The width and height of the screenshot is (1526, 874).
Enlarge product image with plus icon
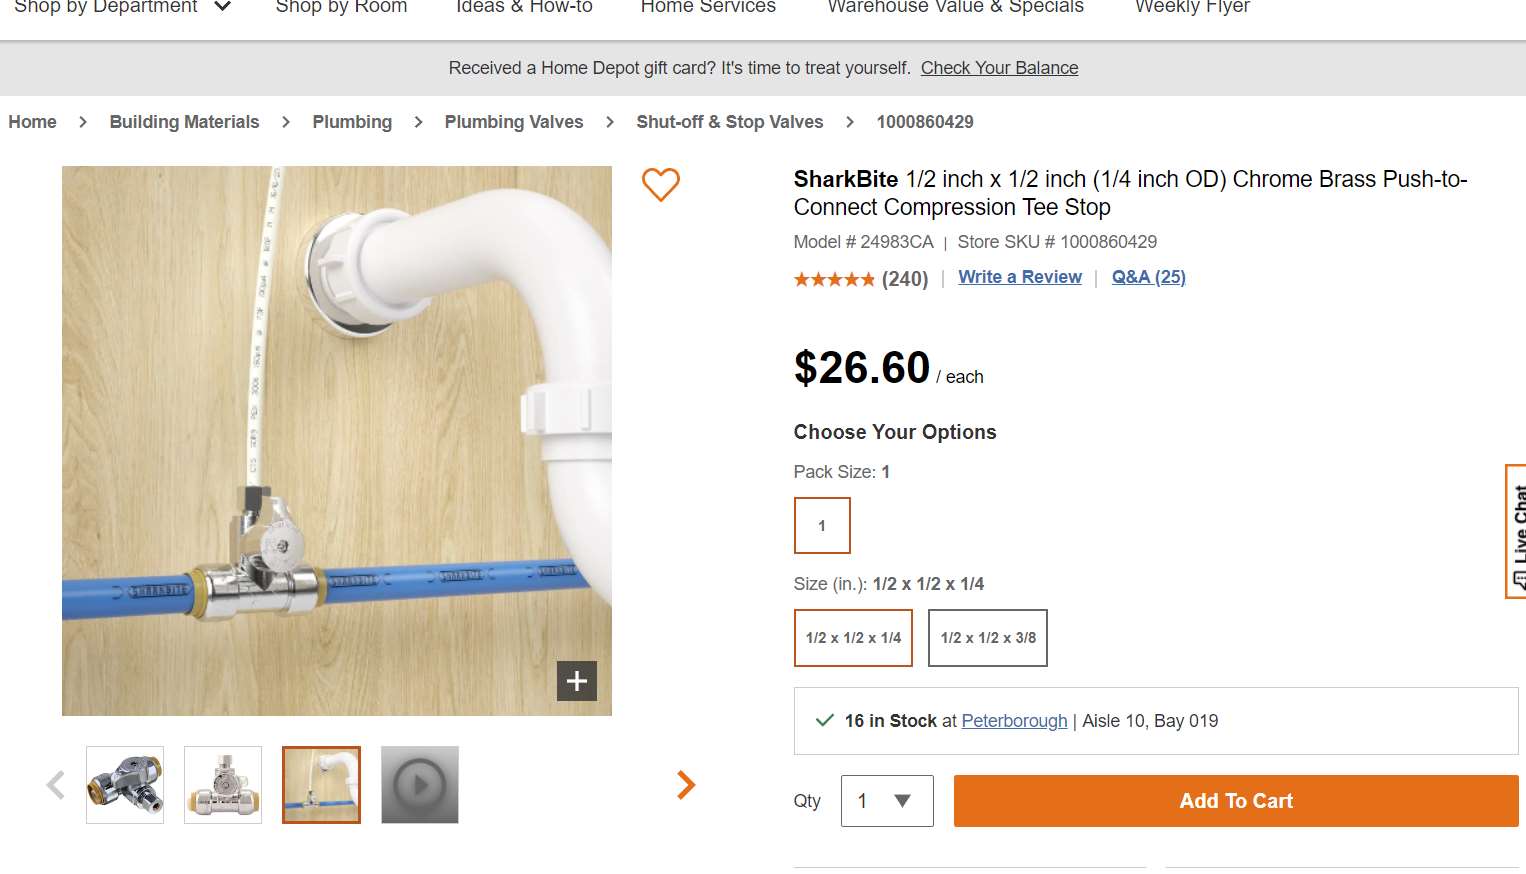577,681
